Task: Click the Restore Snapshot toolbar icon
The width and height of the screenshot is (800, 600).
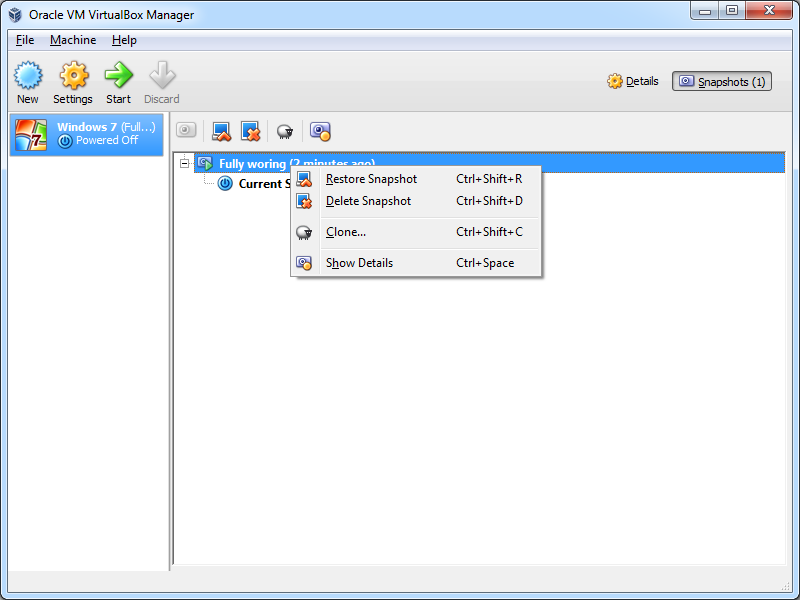Action: [221, 131]
